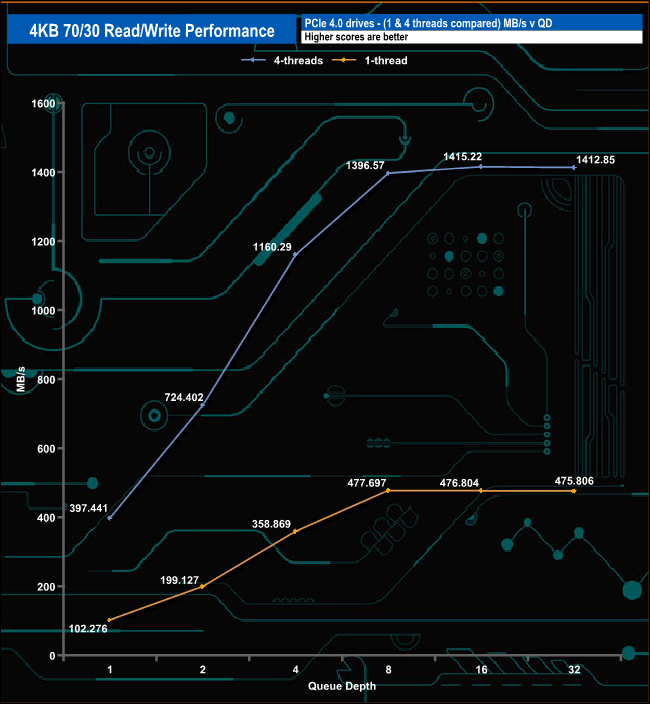Click the 1-thread data point at queue depth 4
650x704 pixels.
tap(295, 532)
